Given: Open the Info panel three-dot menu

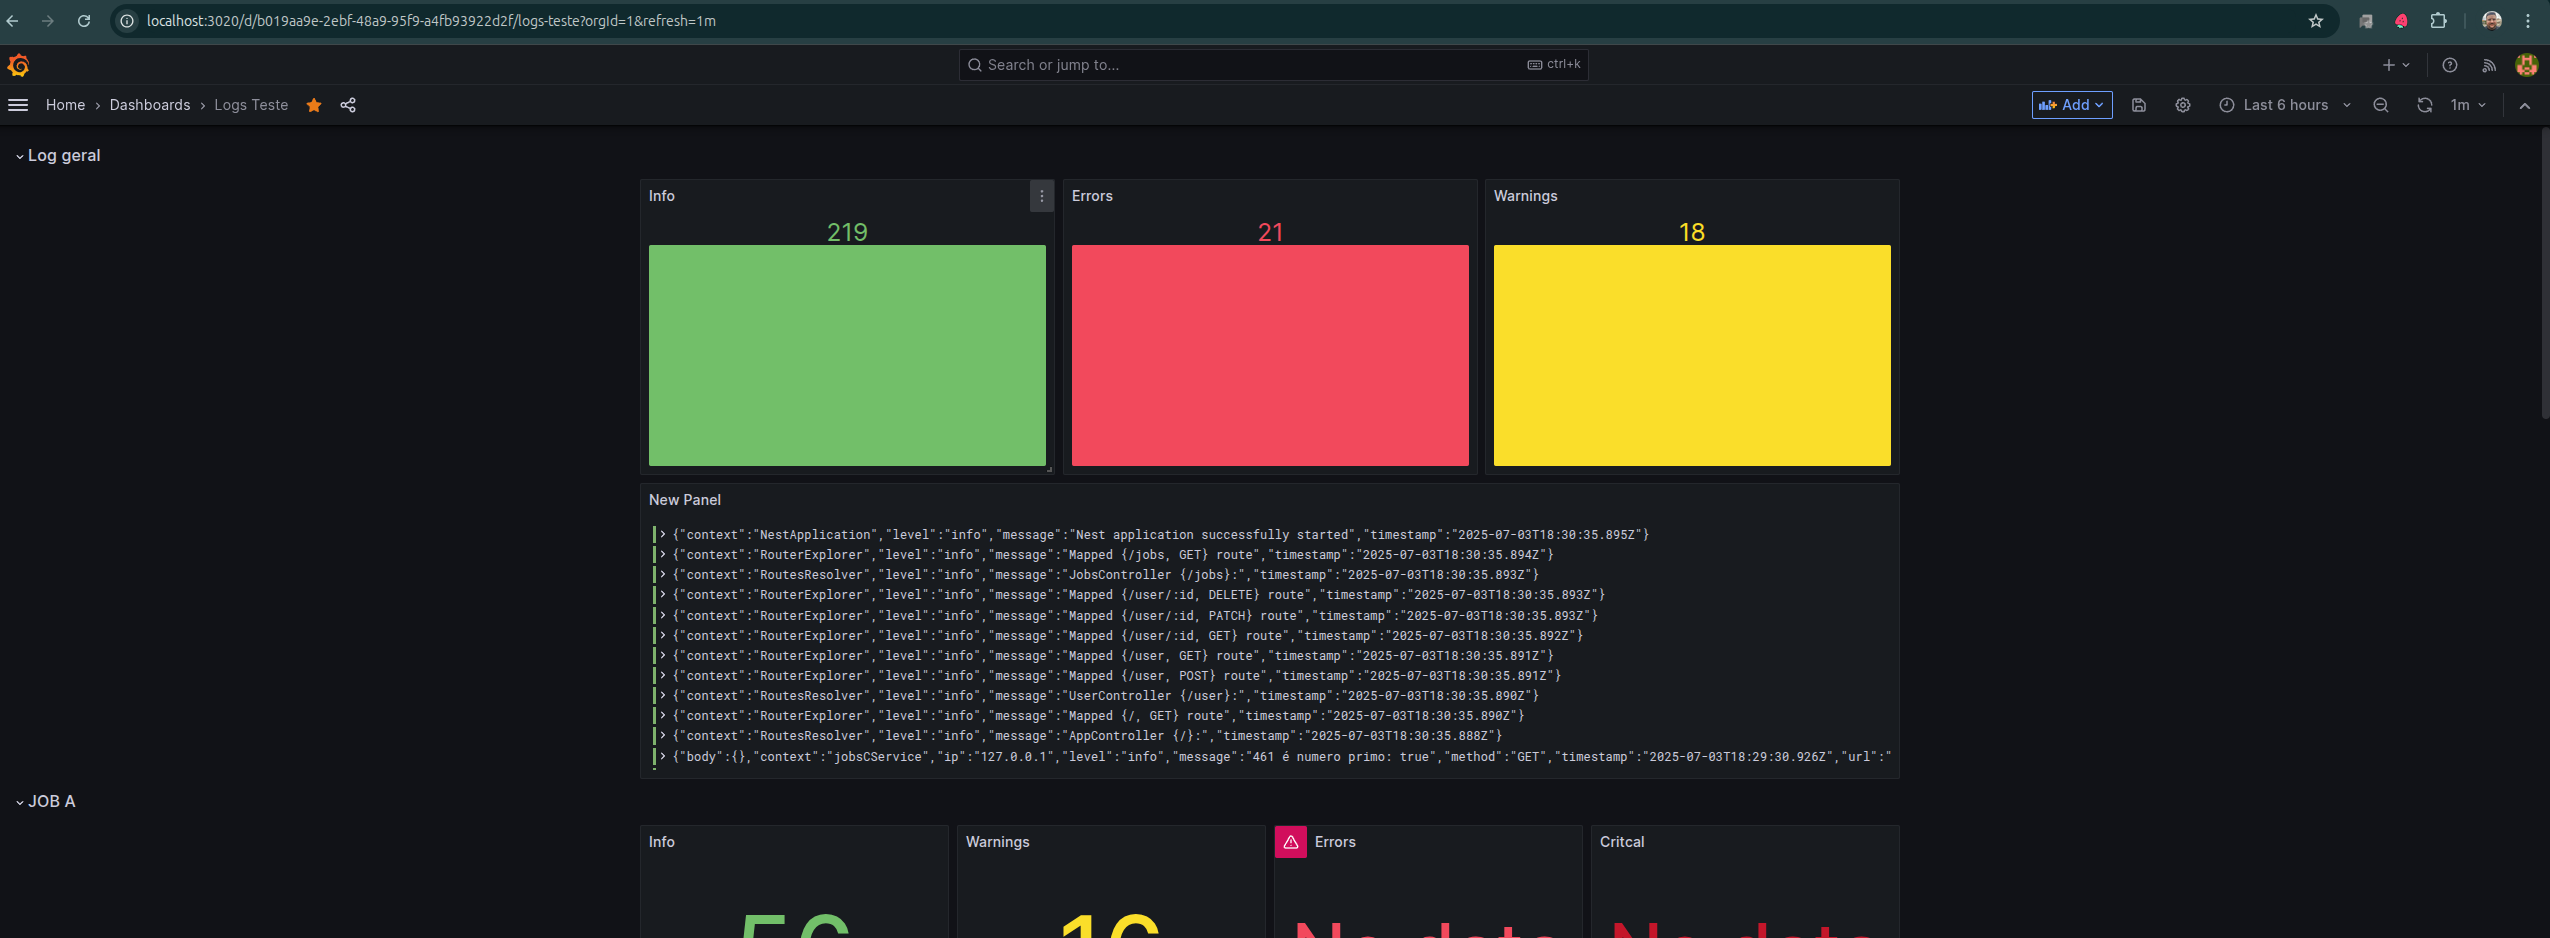Looking at the screenshot, I should point(1042,196).
